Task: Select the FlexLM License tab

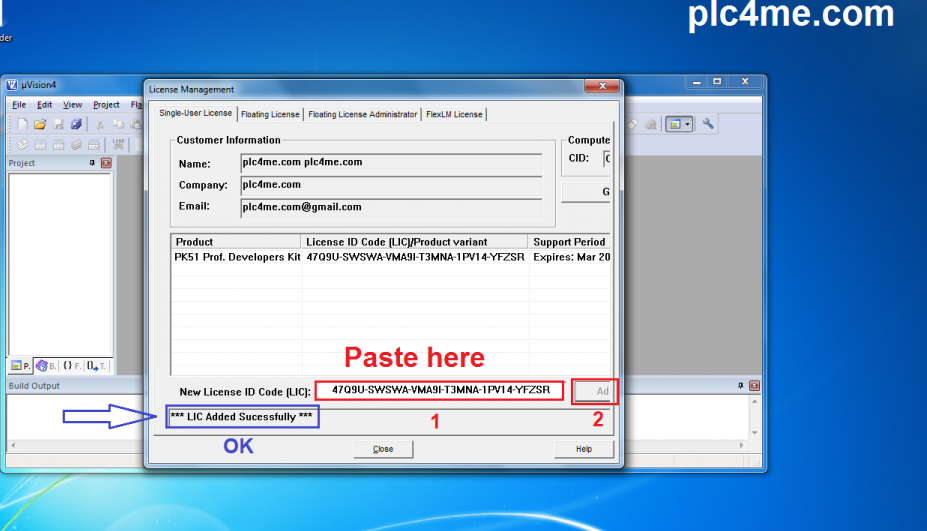Action: pyautogui.click(x=454, y=114)
